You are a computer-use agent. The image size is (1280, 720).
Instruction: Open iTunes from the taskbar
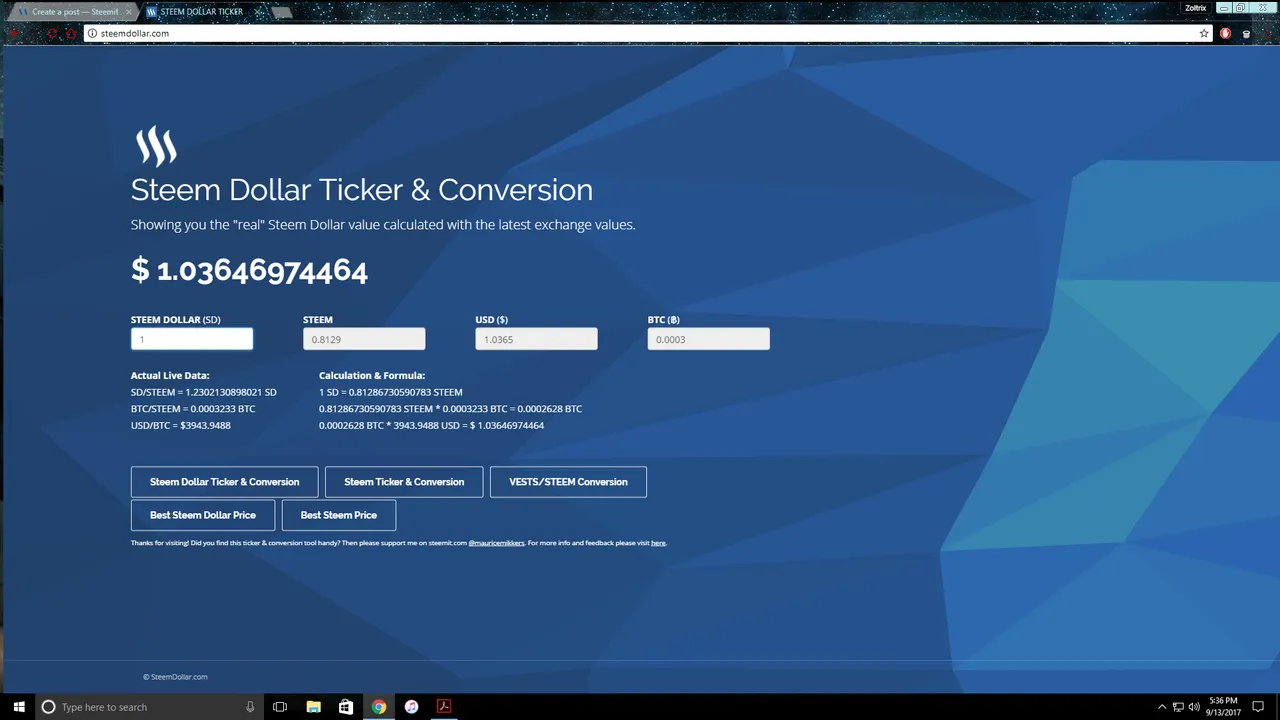click(411, 707)
